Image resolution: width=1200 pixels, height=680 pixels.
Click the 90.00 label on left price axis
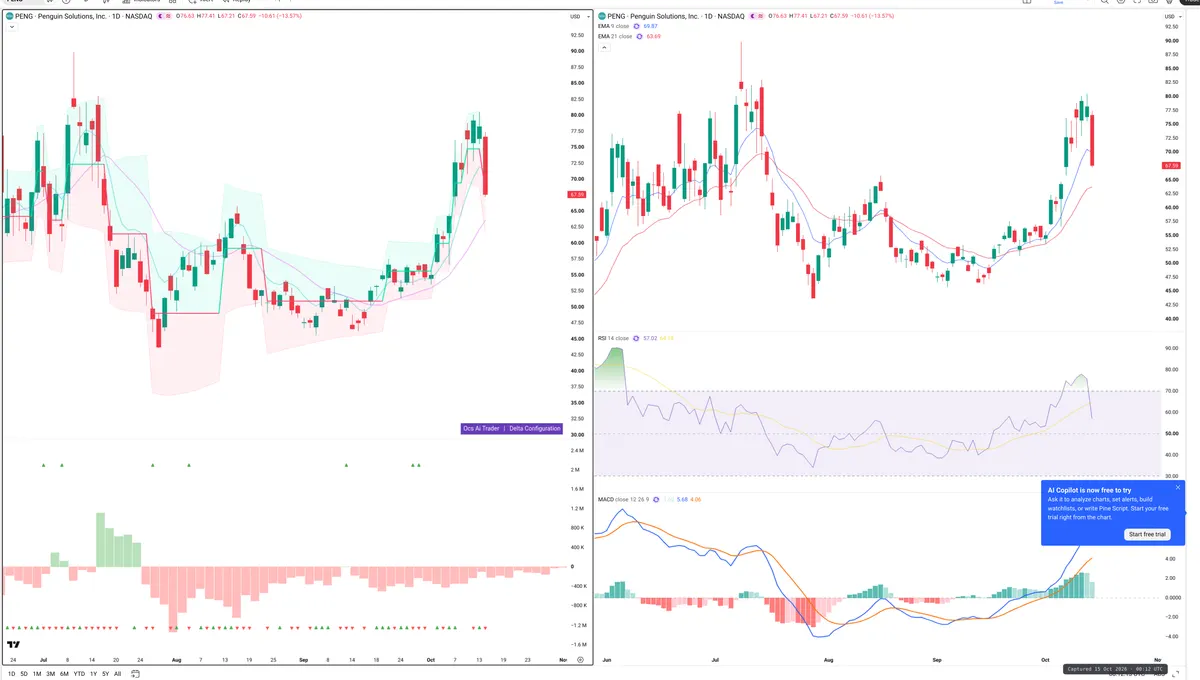pyautogui.click(x=577, y=51)
